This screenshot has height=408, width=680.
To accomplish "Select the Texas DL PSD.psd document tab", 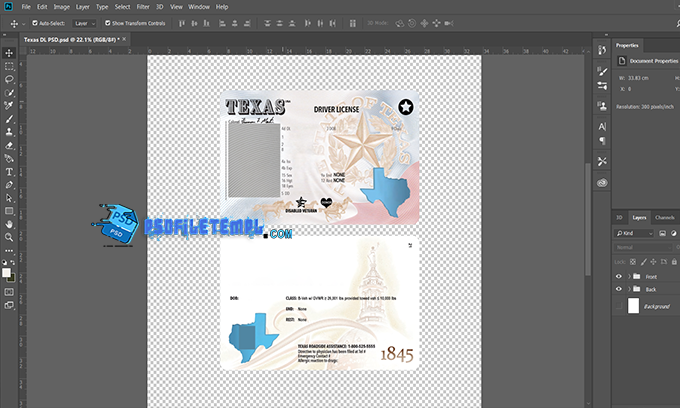I will click(x=72, y=39).
